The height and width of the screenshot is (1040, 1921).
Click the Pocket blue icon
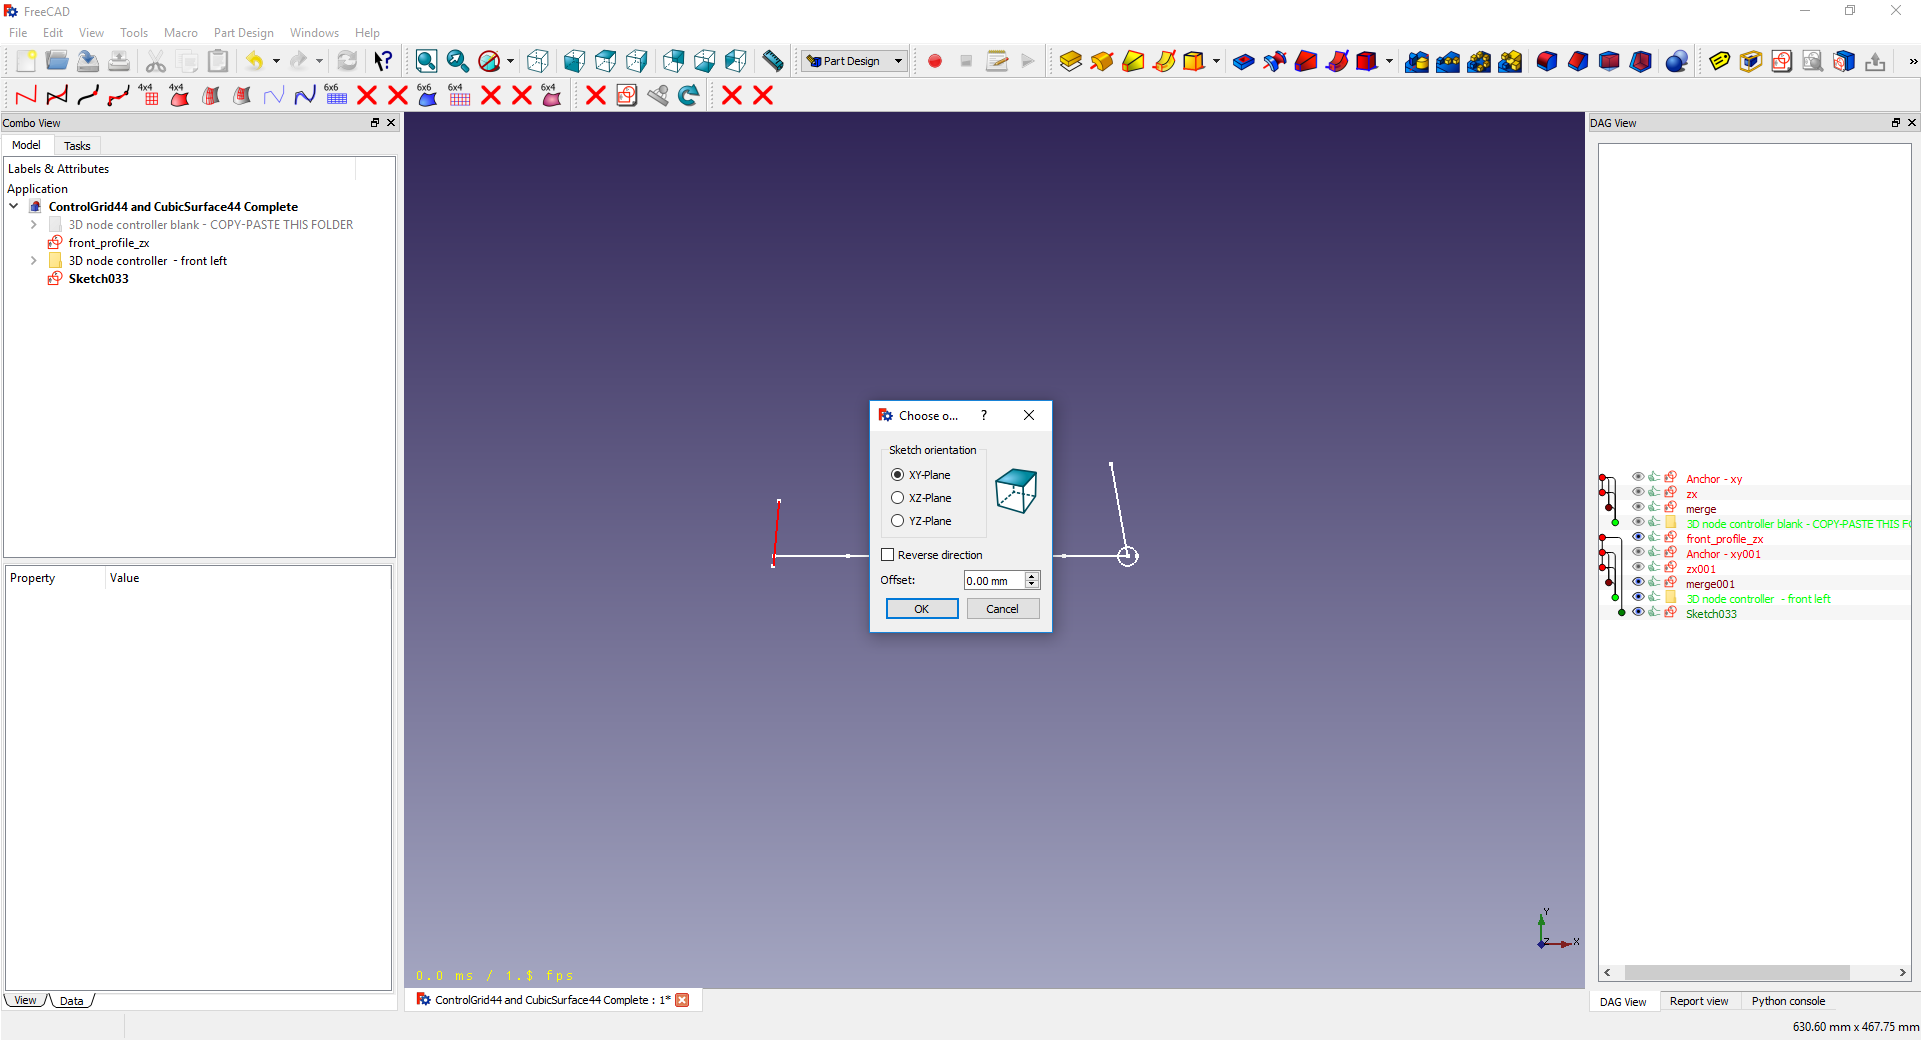pos(1244,61)
